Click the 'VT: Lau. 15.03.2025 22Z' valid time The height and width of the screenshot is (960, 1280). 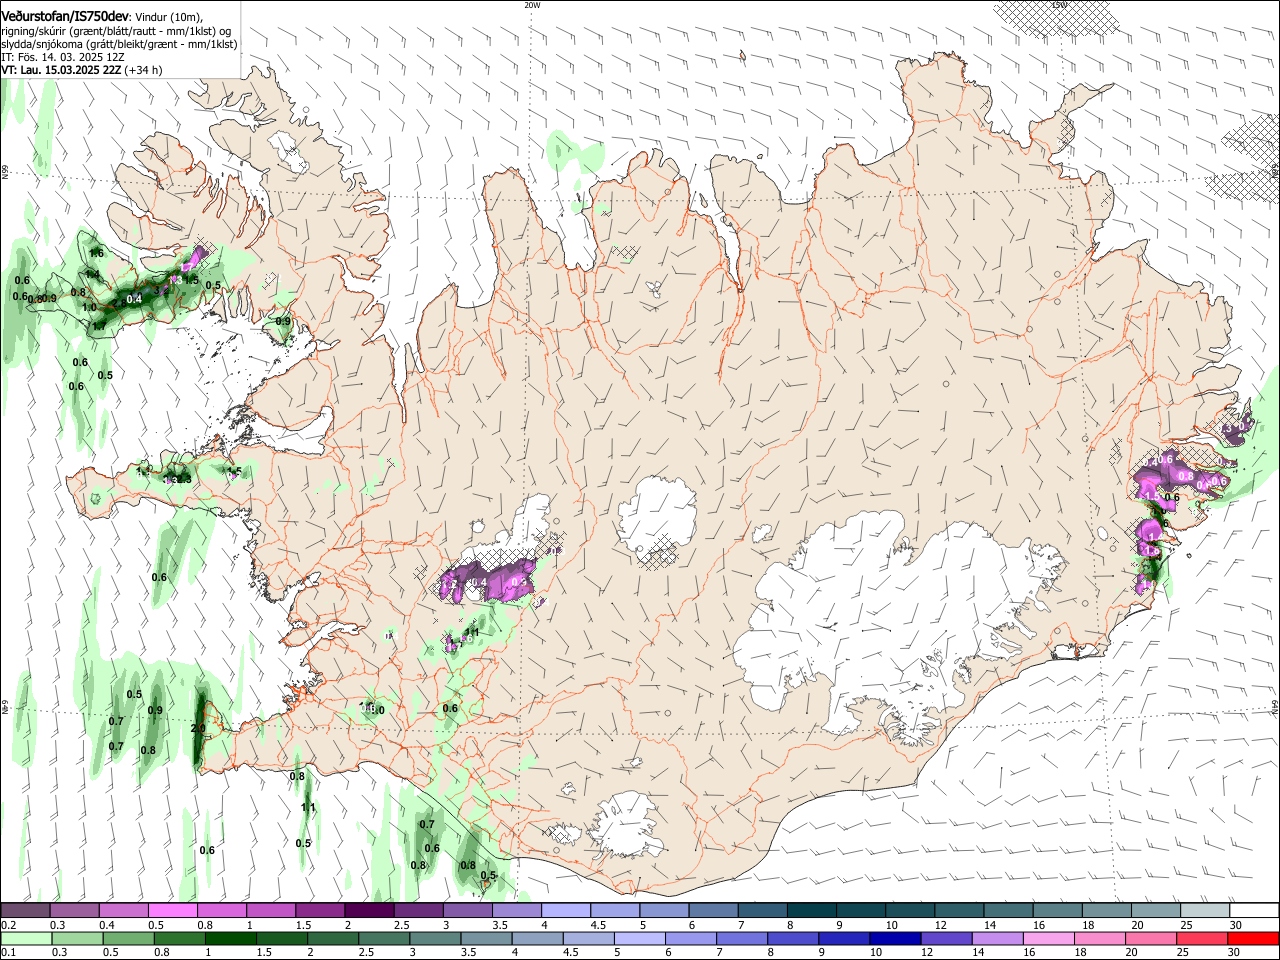pos(61,70)
